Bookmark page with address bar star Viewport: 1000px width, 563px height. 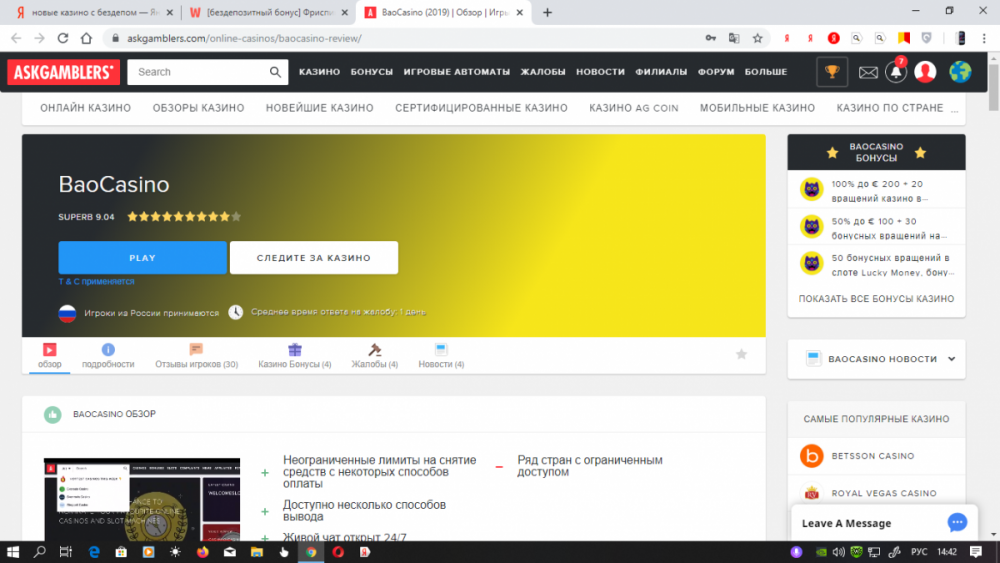(758, 38)
